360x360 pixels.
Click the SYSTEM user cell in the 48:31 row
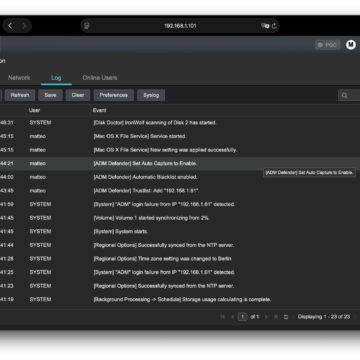[x=40, y=123]
